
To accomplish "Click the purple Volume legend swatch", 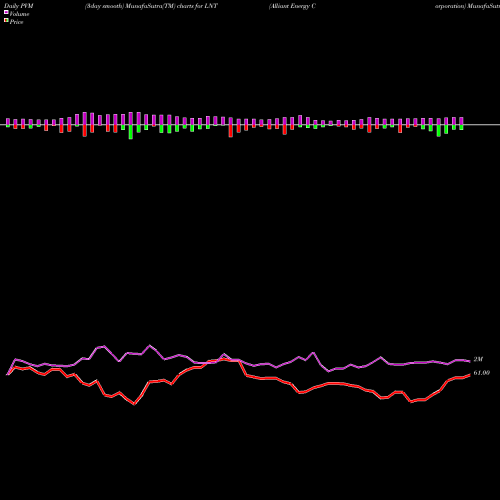I will [6, 13].
